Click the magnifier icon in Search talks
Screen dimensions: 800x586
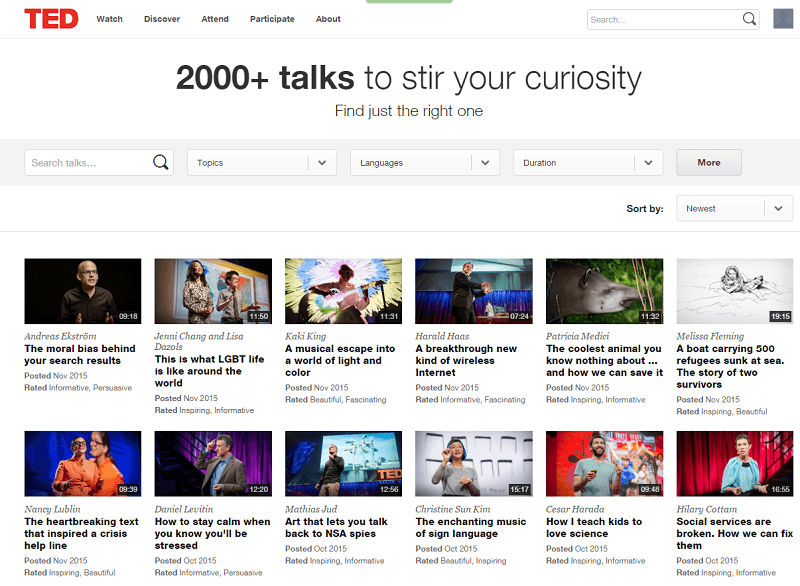coord(160,162)
